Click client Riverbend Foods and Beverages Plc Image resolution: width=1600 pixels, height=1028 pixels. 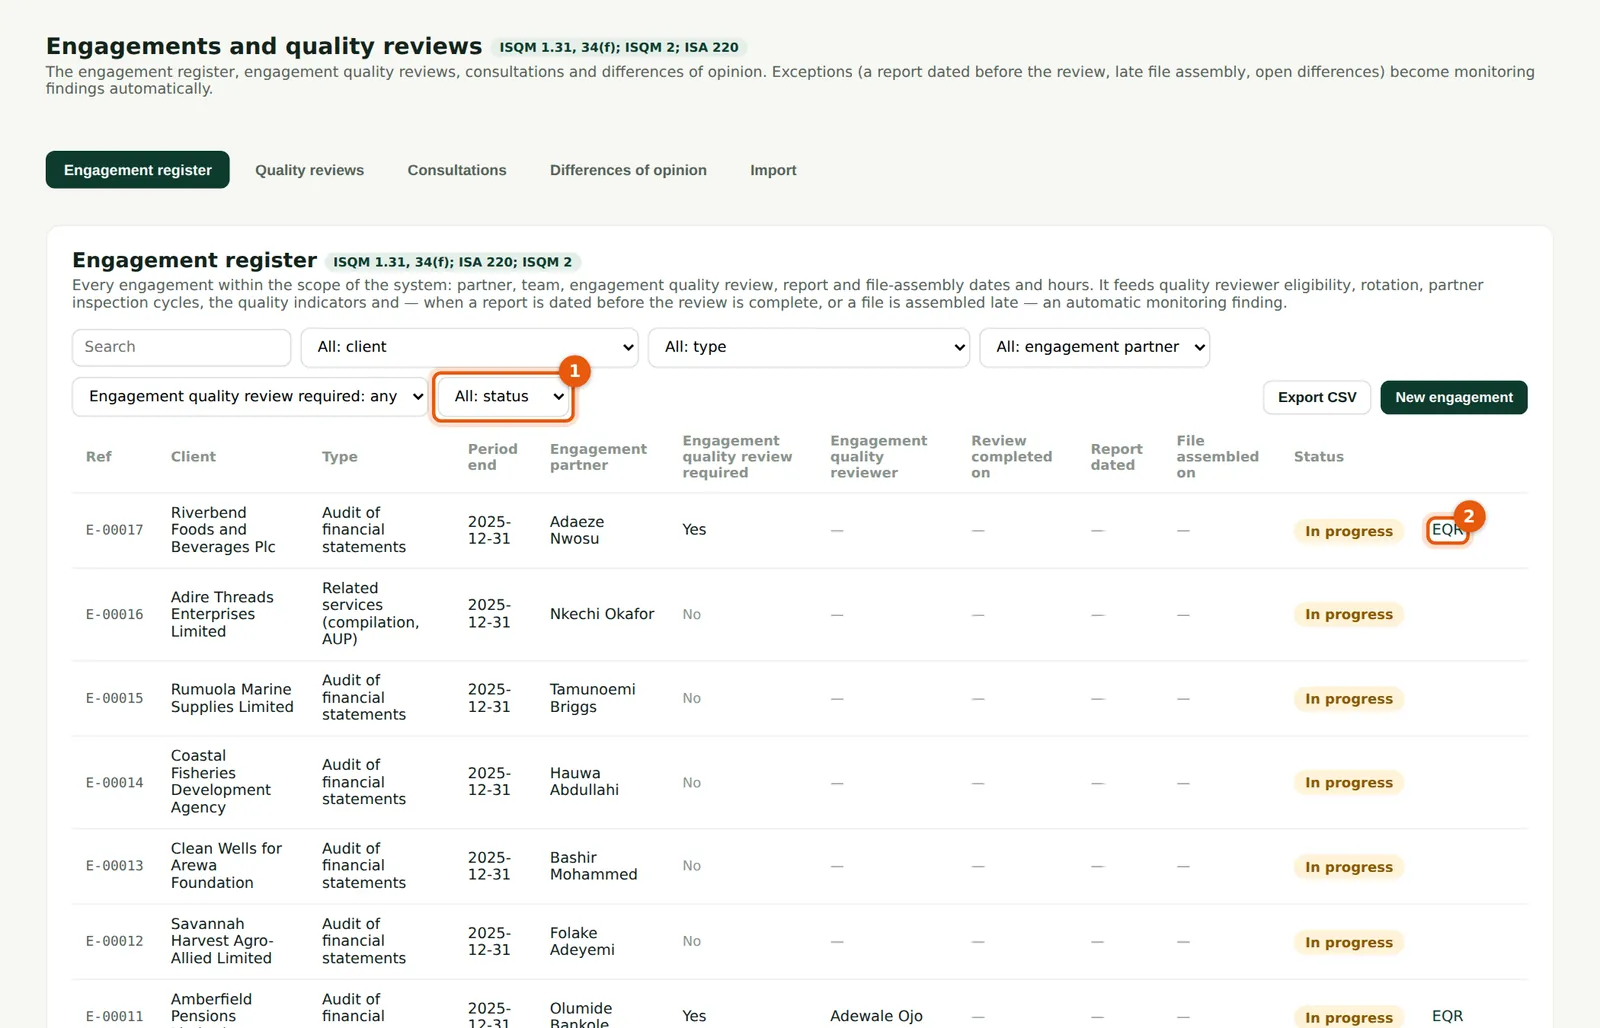223,530
